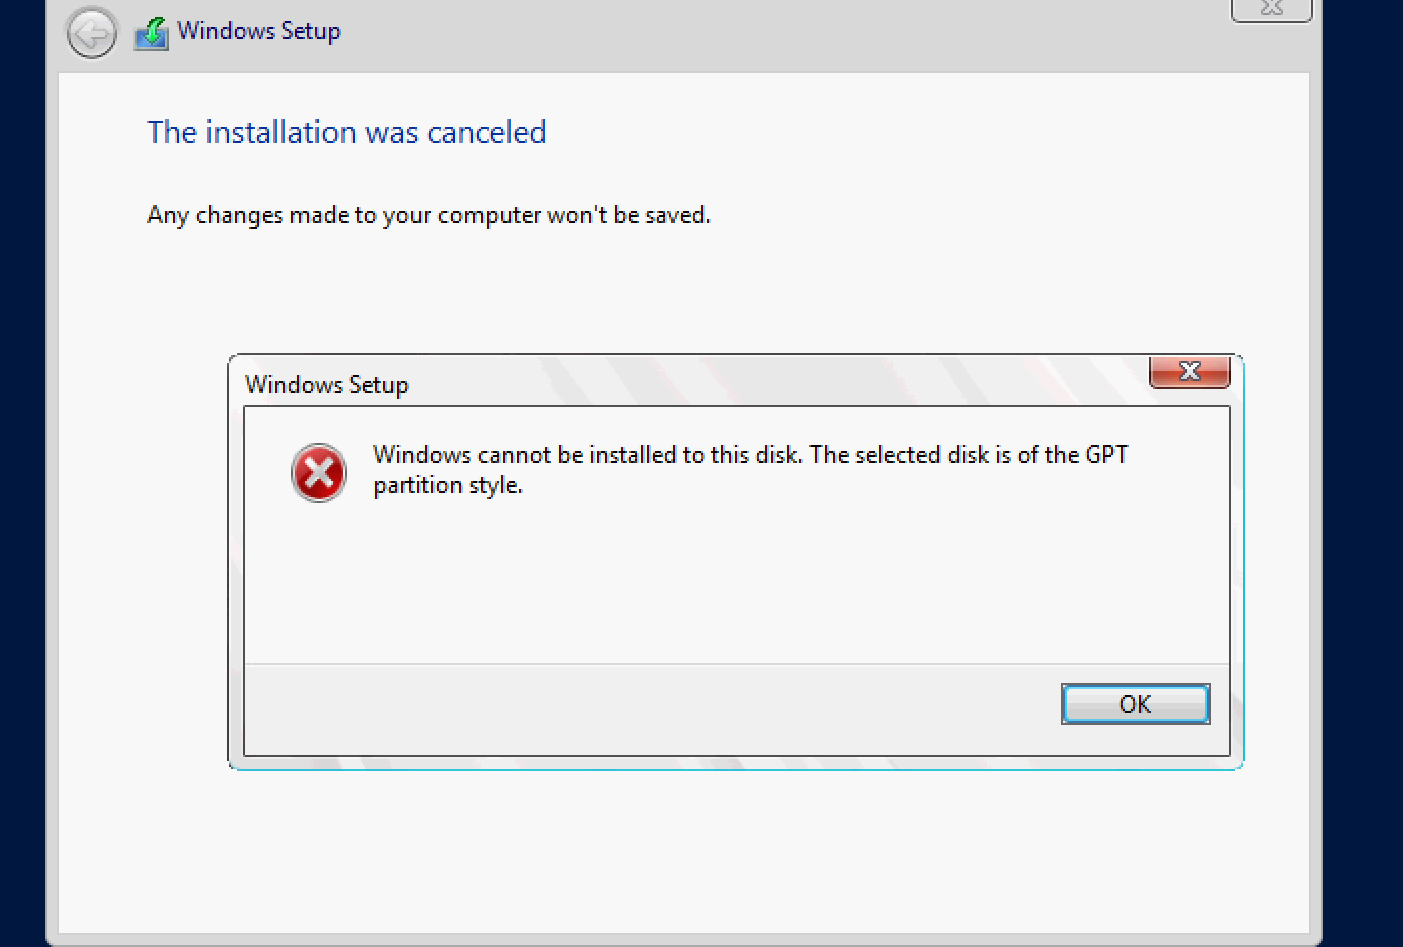Click the OK button in the error dialog
This screenshot has height=947, width=1403.
[x=1135, y=704]
